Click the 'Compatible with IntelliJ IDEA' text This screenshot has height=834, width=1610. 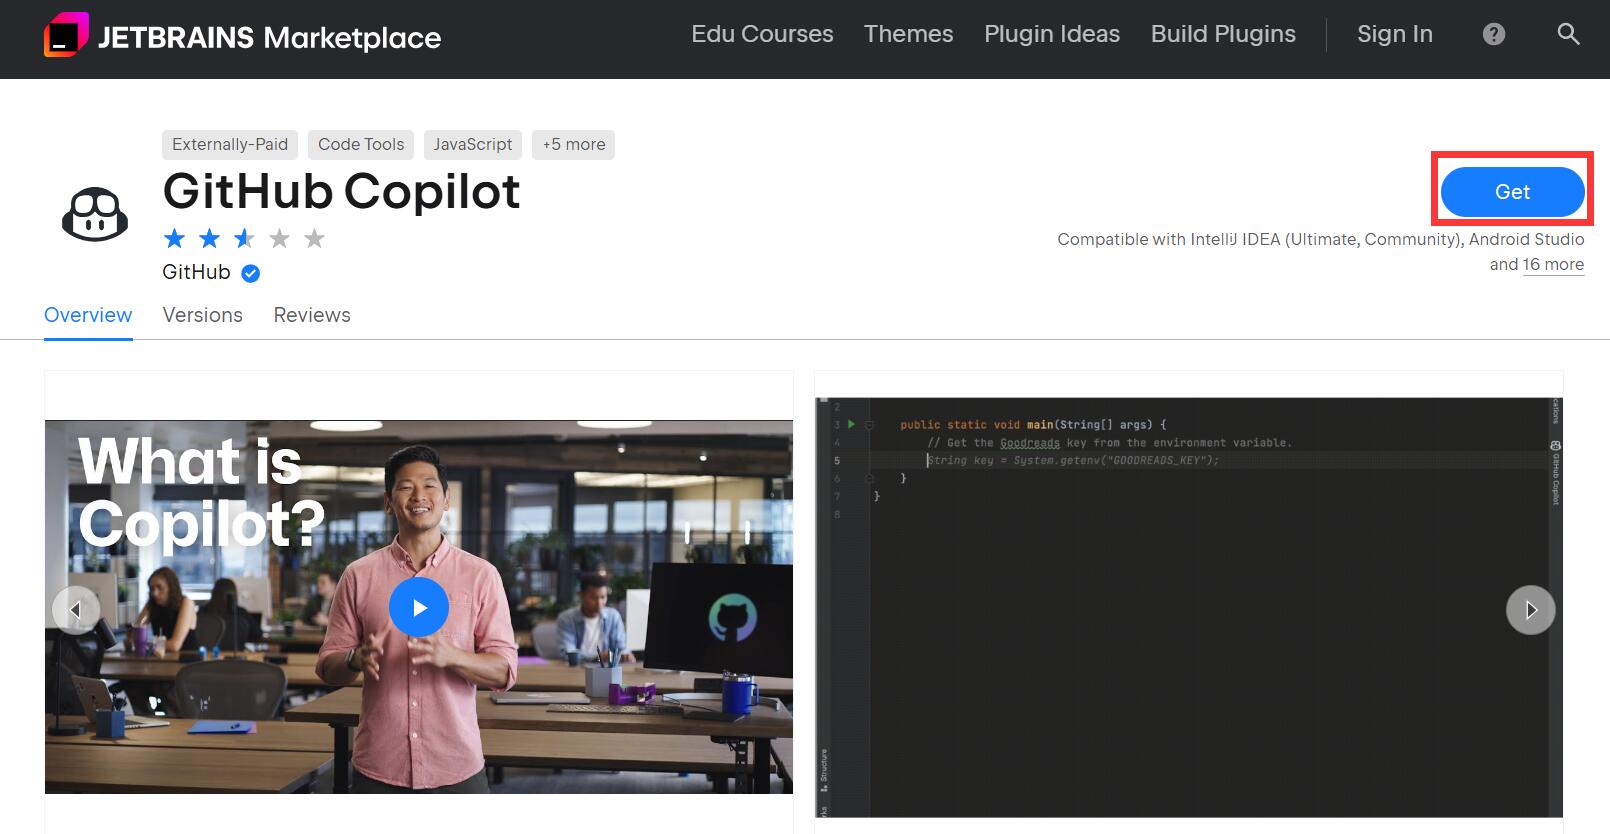[x=1320, y=239]
